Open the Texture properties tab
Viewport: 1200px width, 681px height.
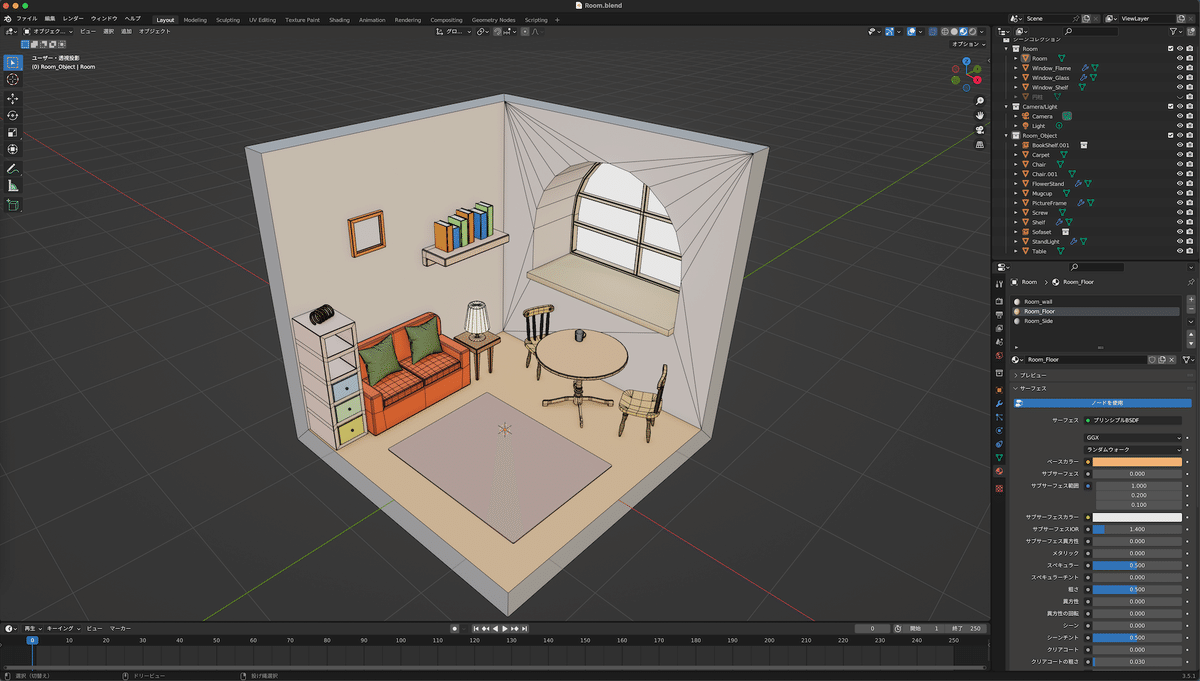[x=999, y=488]
